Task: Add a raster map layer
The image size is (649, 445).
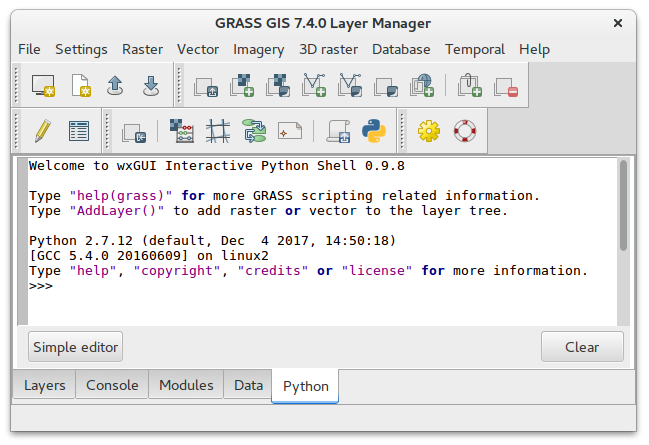Action: coord(242,86)
